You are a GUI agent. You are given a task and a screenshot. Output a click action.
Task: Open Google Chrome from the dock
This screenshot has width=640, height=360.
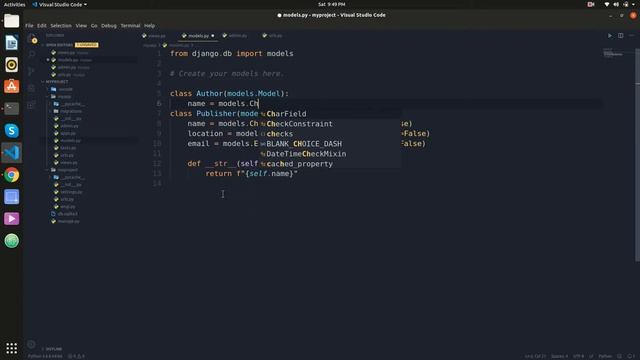(x=11, y=175)
